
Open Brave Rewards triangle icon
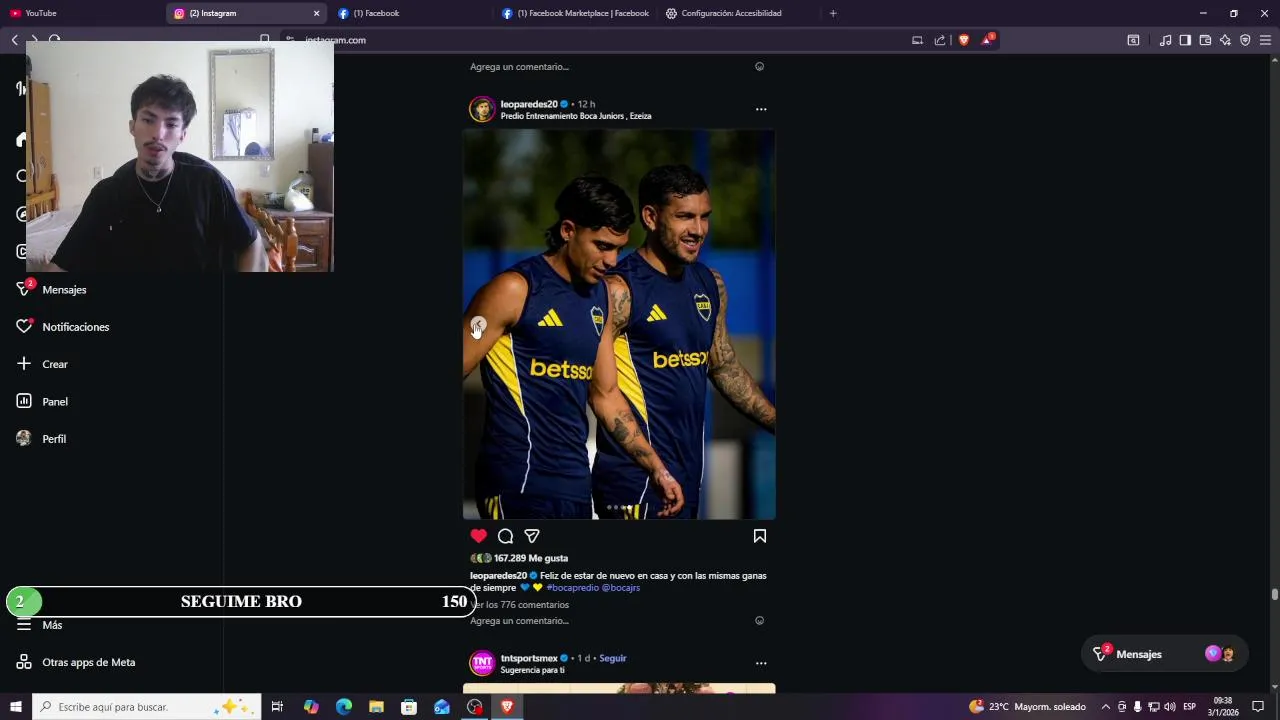click(988, 40)
